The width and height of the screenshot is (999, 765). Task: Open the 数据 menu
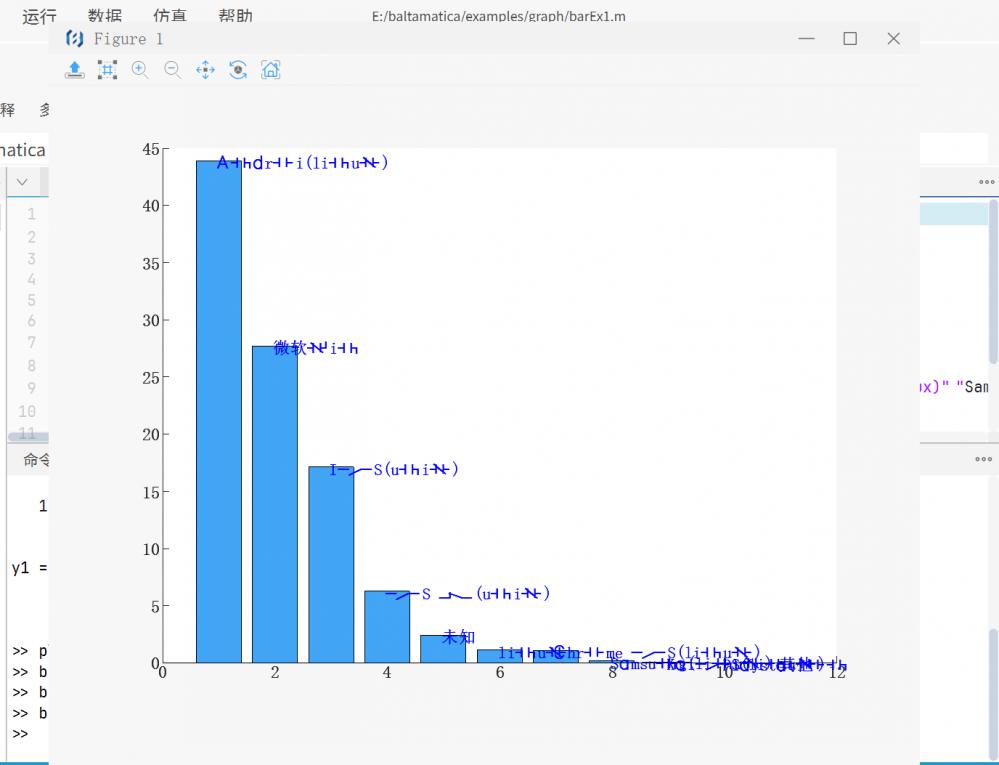click(x=105, y=16)
